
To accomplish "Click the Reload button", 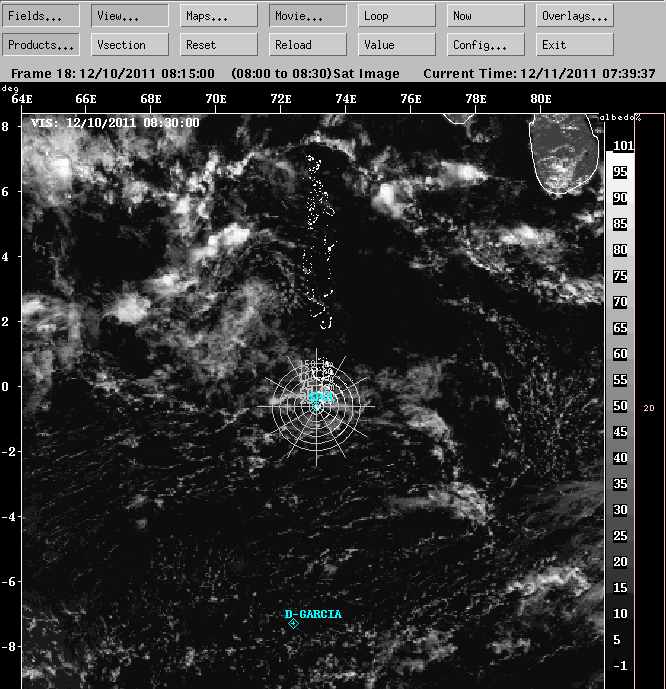I will coord(308,45).
